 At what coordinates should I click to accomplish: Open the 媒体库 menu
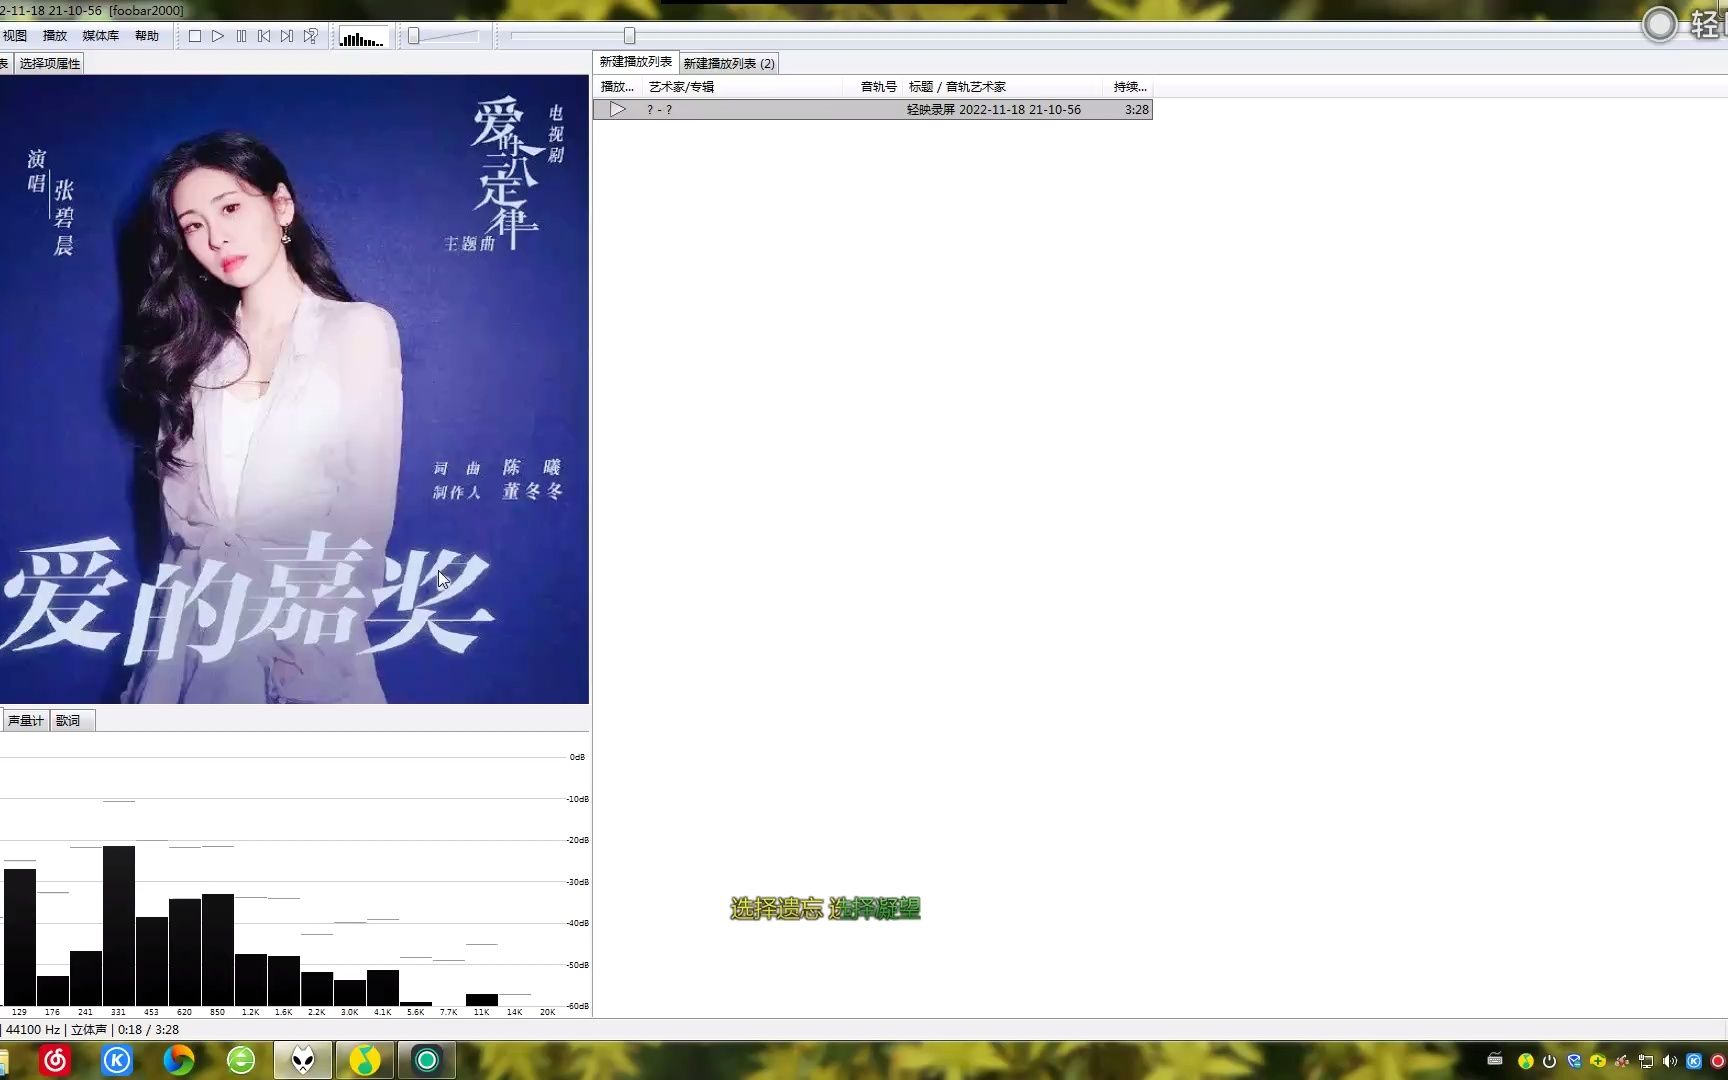click(x=100, y=36)
